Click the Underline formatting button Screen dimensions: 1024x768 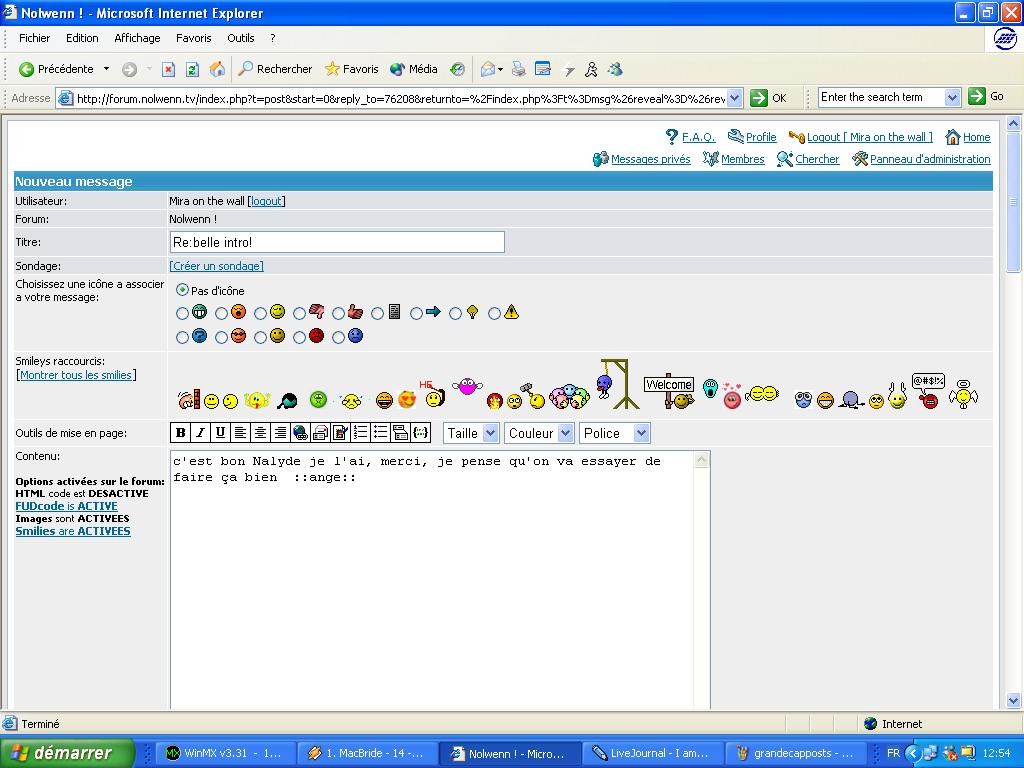click(220, 433)
